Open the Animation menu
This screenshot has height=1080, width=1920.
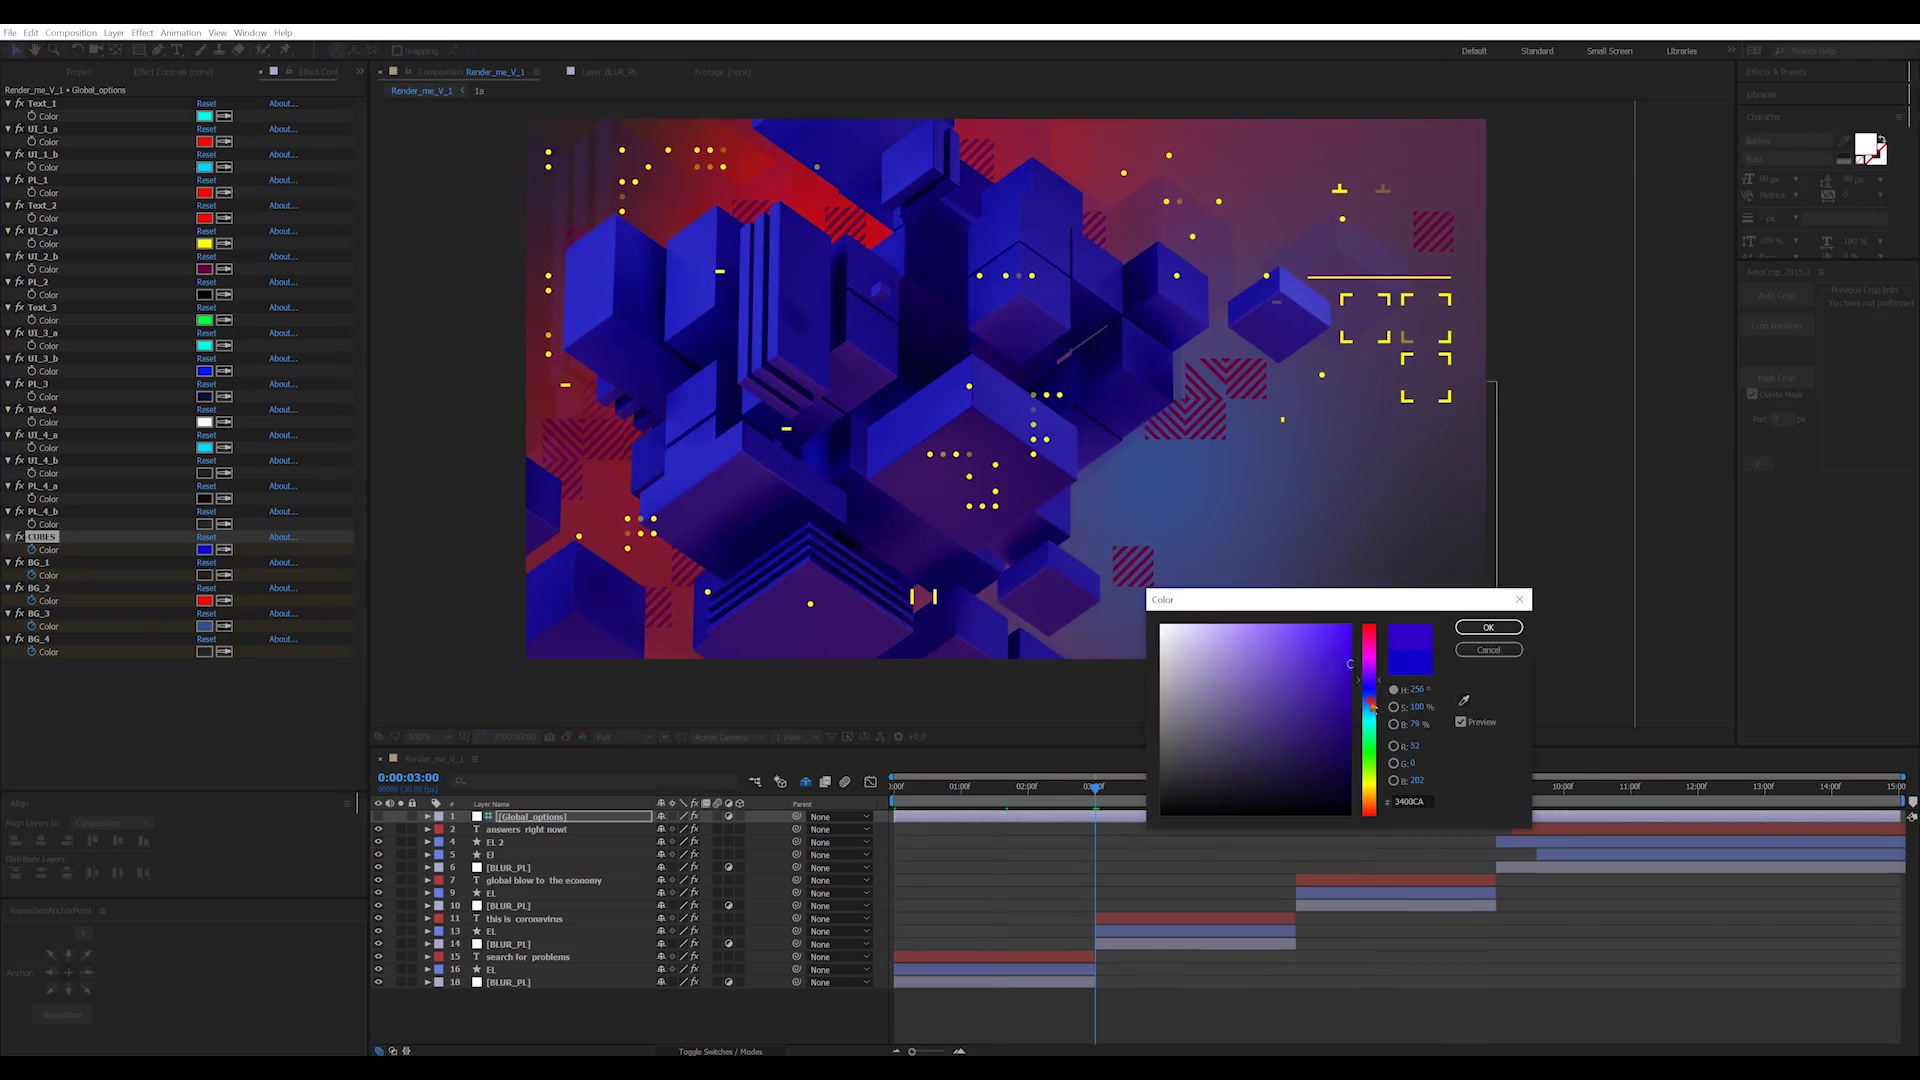[180, 33]
